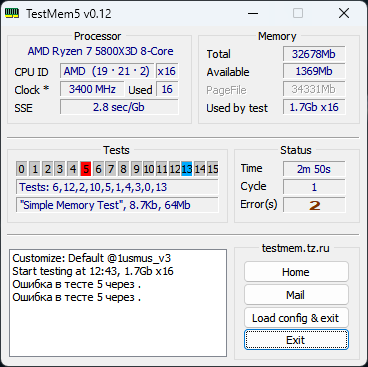The image size is (368, 367).
Task: Click the CPU ID value AMD (19 · 21 · 2)
Action: pyautogui.click(x=107, y=71)
